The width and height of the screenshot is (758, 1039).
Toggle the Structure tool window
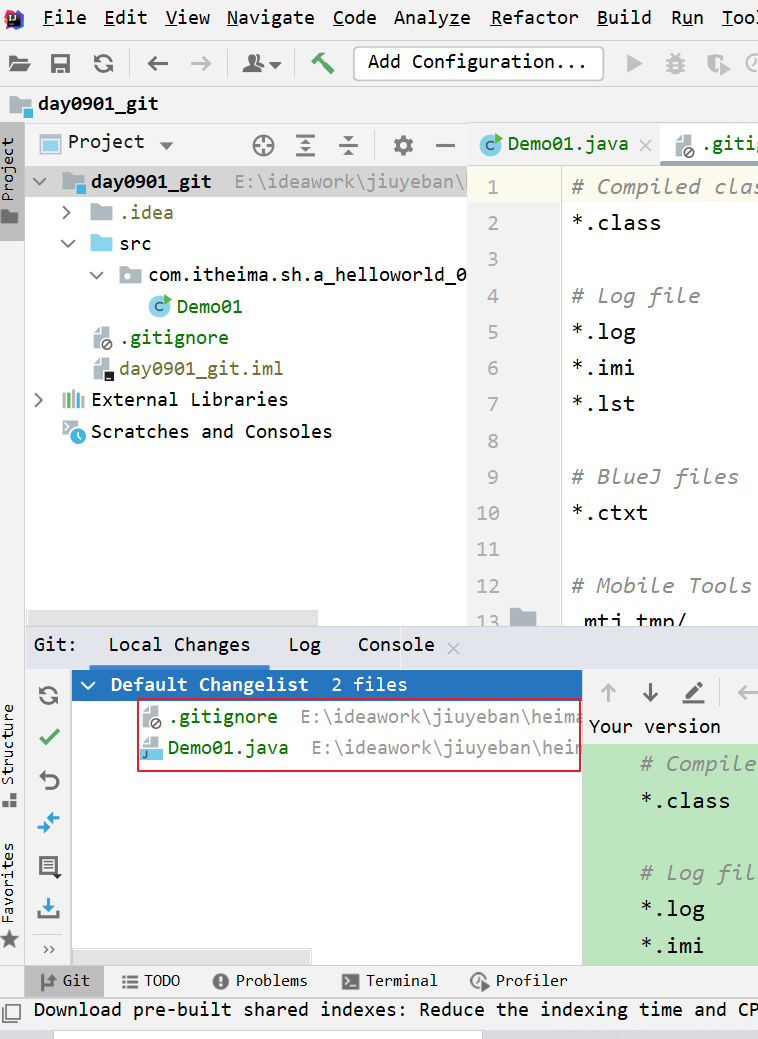(9, 752)
